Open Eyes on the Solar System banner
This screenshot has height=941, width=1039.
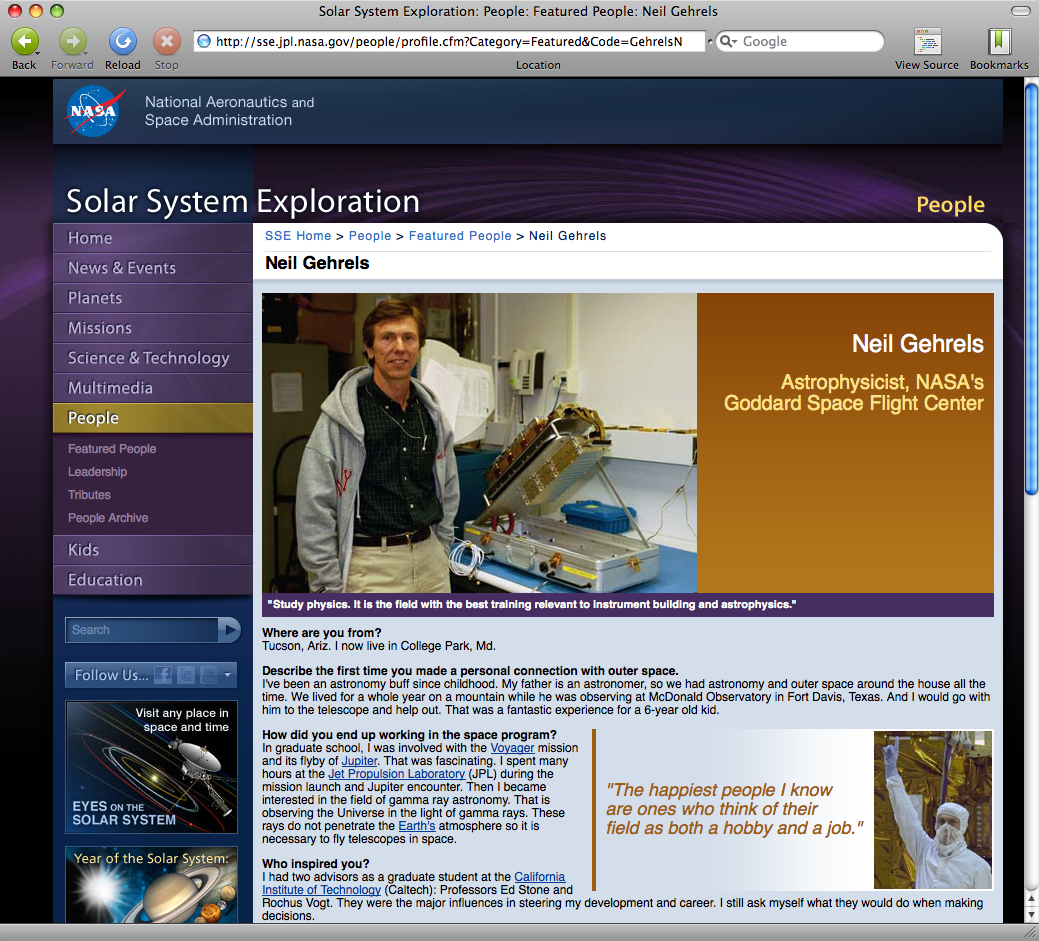pyautogui.click(x=151, y=767)
